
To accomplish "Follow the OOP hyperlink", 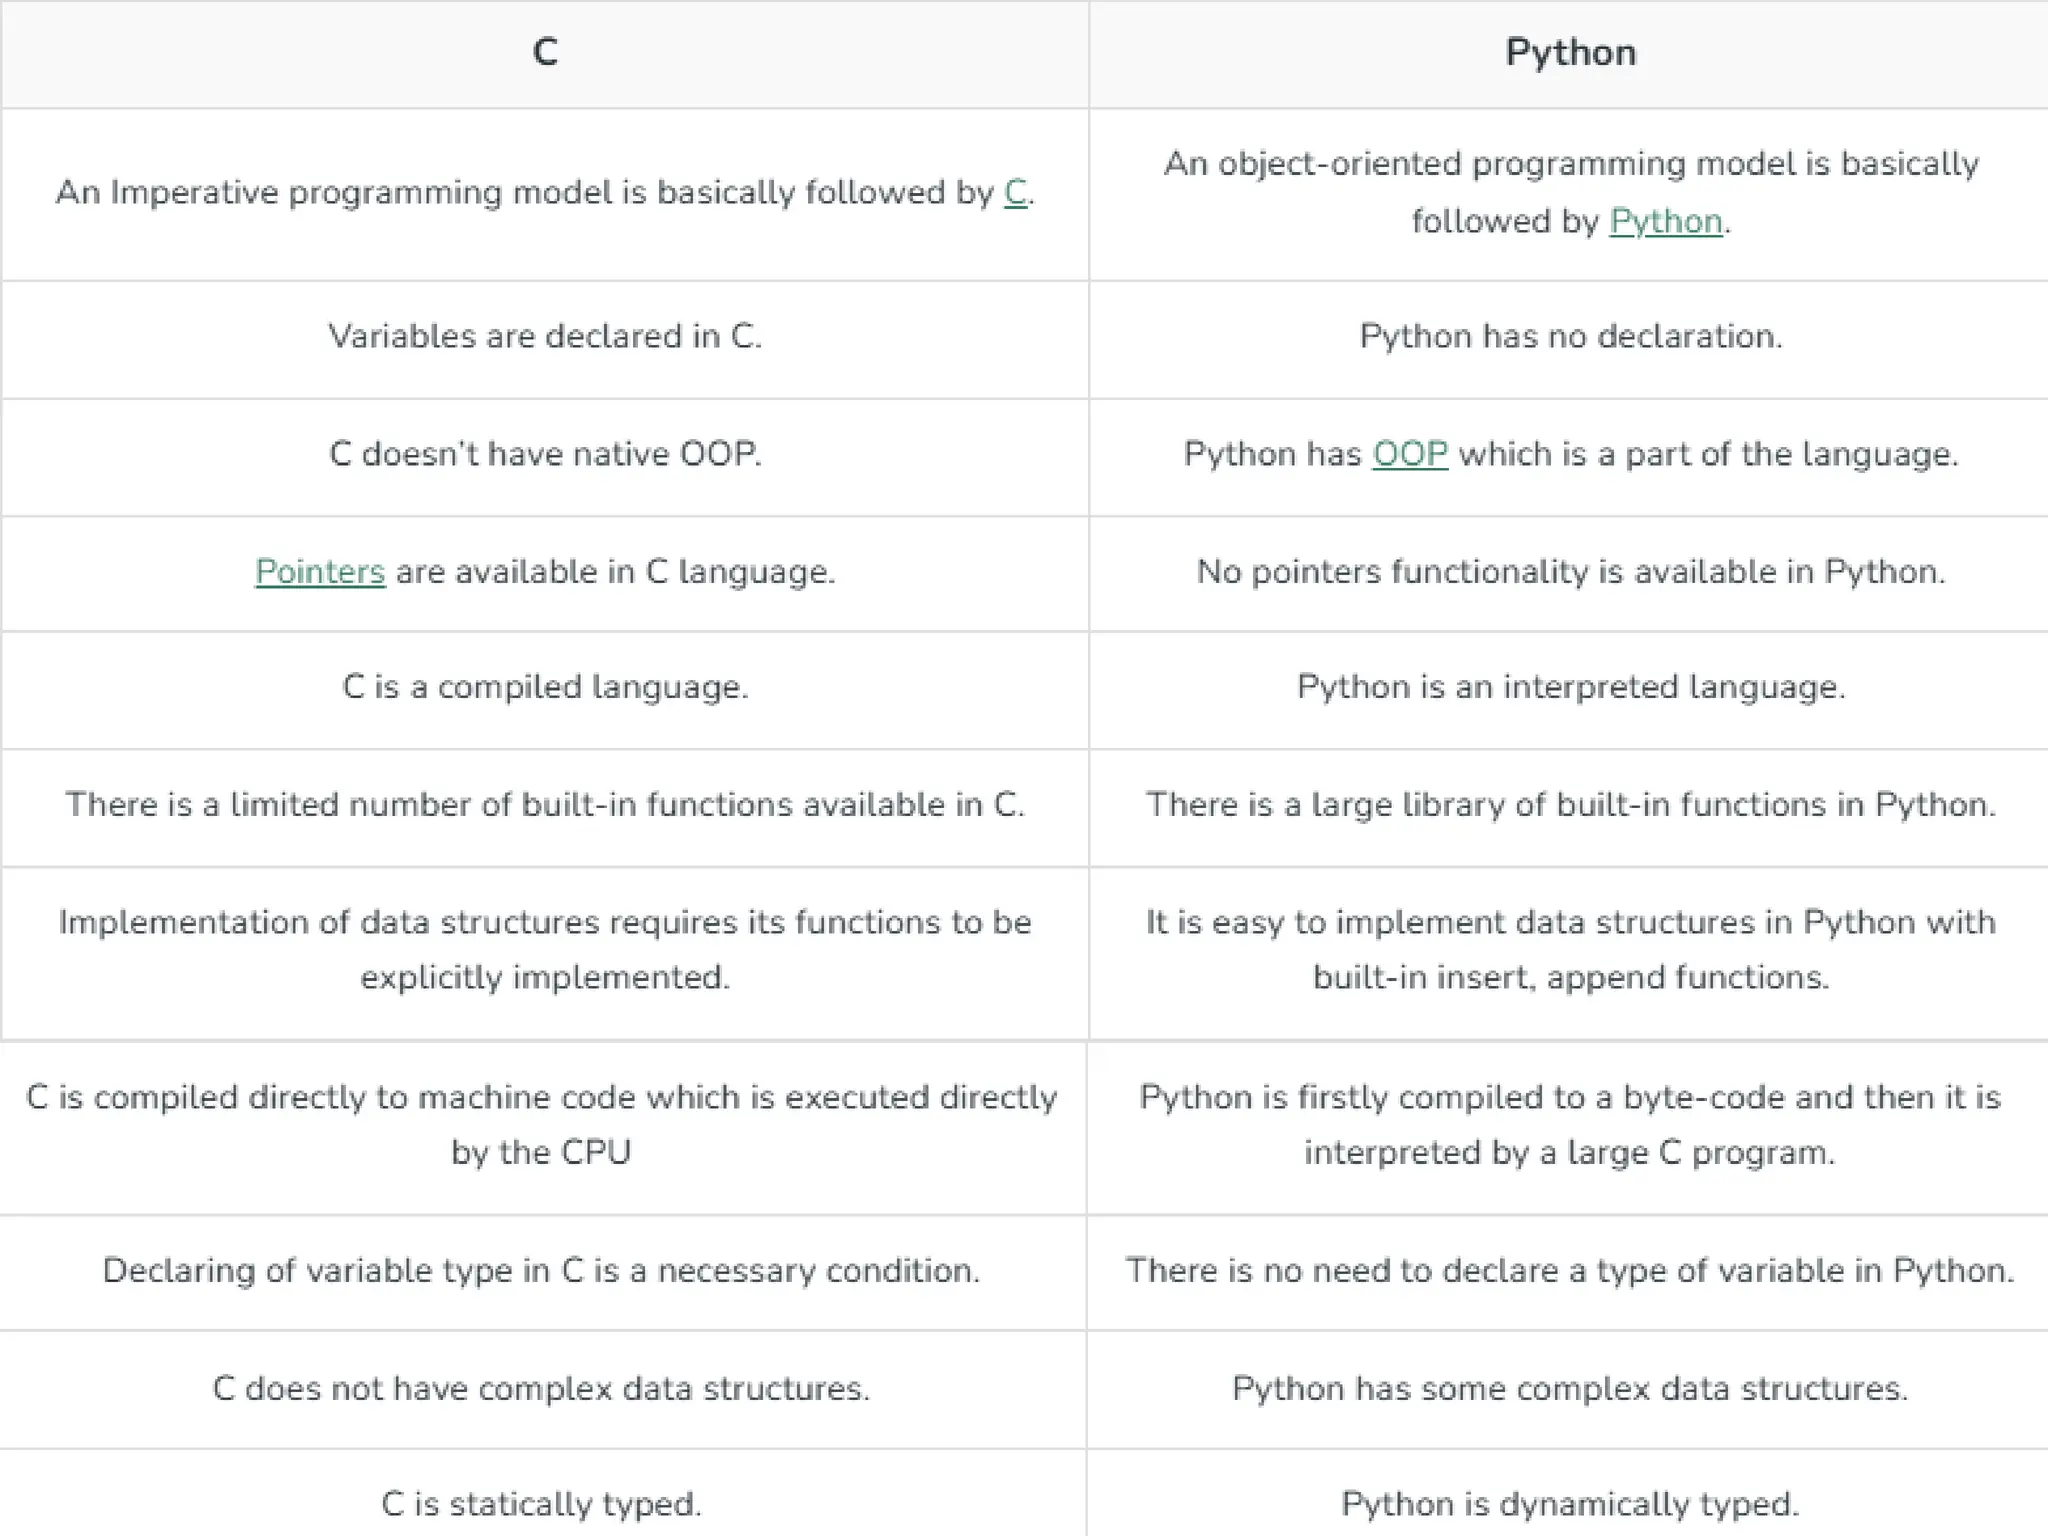I will coord(1410,454).
